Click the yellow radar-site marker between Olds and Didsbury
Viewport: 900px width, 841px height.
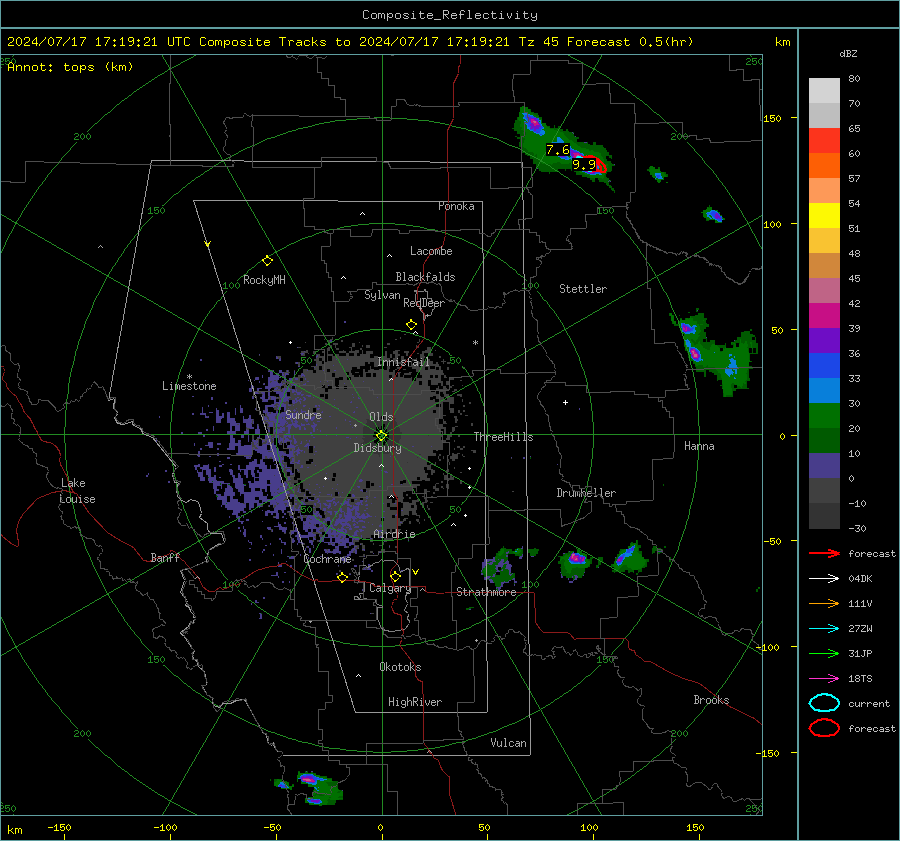tap(381, 436)
